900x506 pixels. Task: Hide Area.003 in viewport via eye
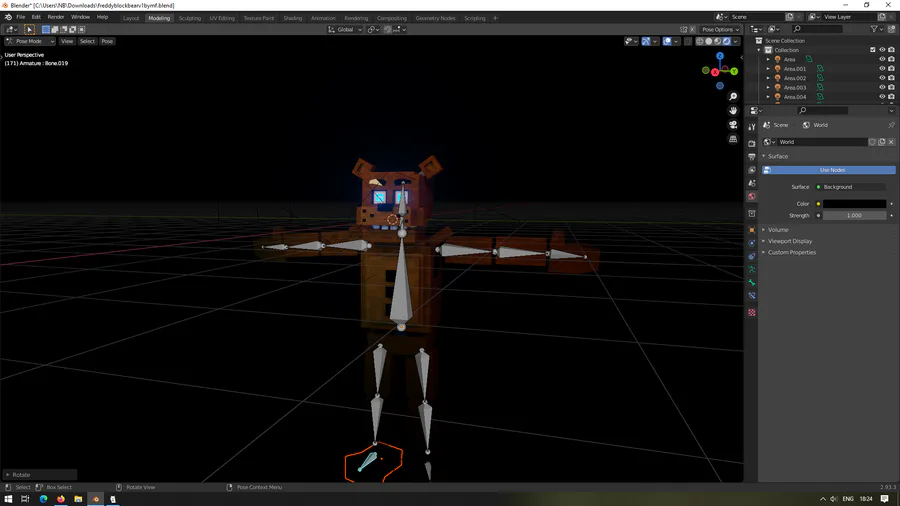coord(882,87)
